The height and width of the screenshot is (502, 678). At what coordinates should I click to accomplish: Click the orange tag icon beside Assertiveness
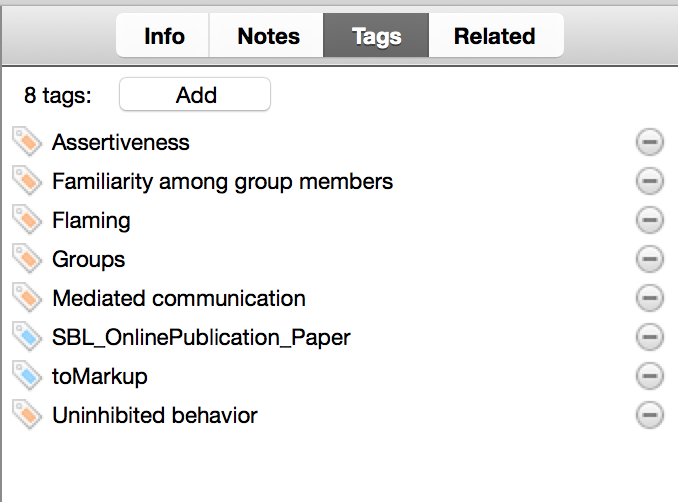click(27, 142)
